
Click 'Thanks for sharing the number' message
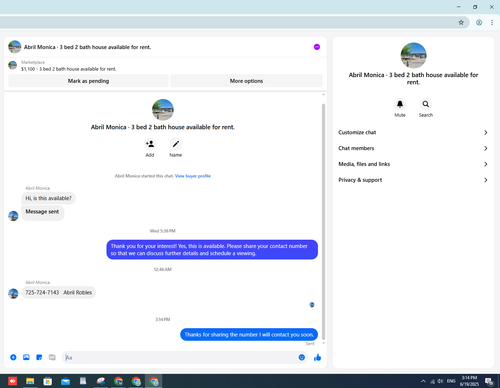pos(249,335)
